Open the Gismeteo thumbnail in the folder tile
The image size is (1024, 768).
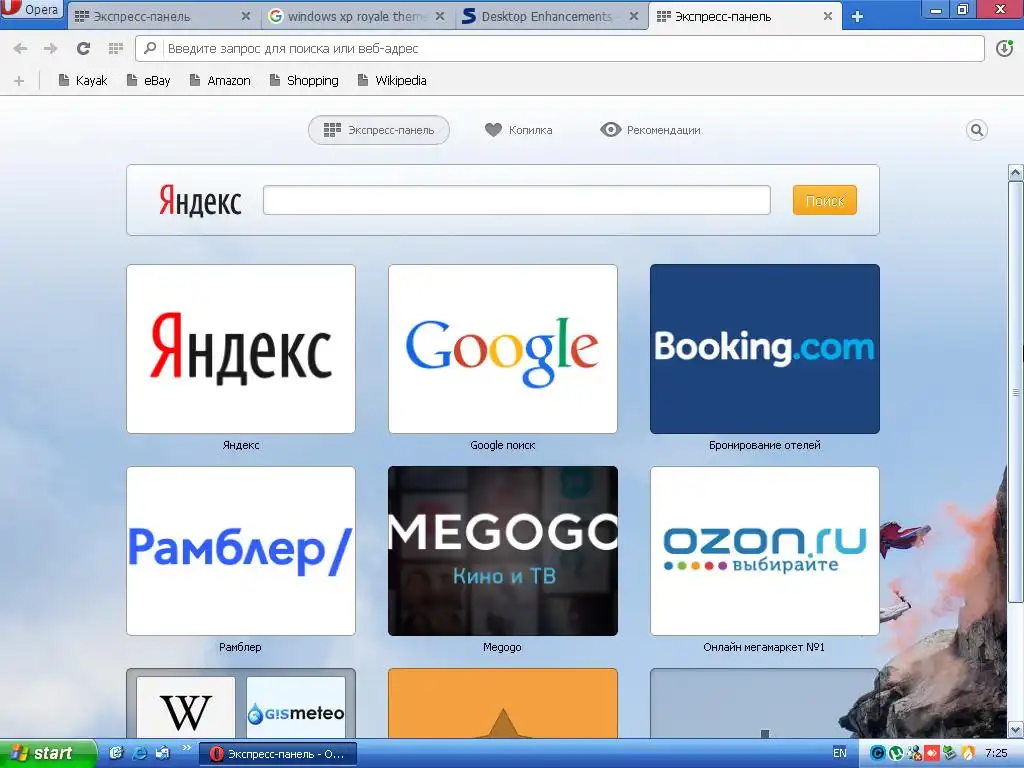296,708
